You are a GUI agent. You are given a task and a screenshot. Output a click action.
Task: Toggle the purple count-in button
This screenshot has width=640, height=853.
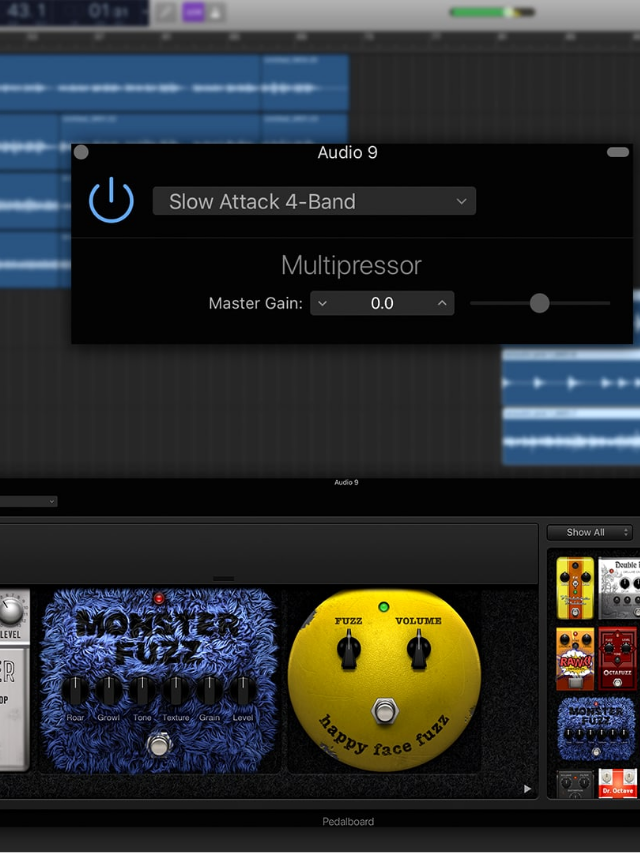tap(193, 12)
